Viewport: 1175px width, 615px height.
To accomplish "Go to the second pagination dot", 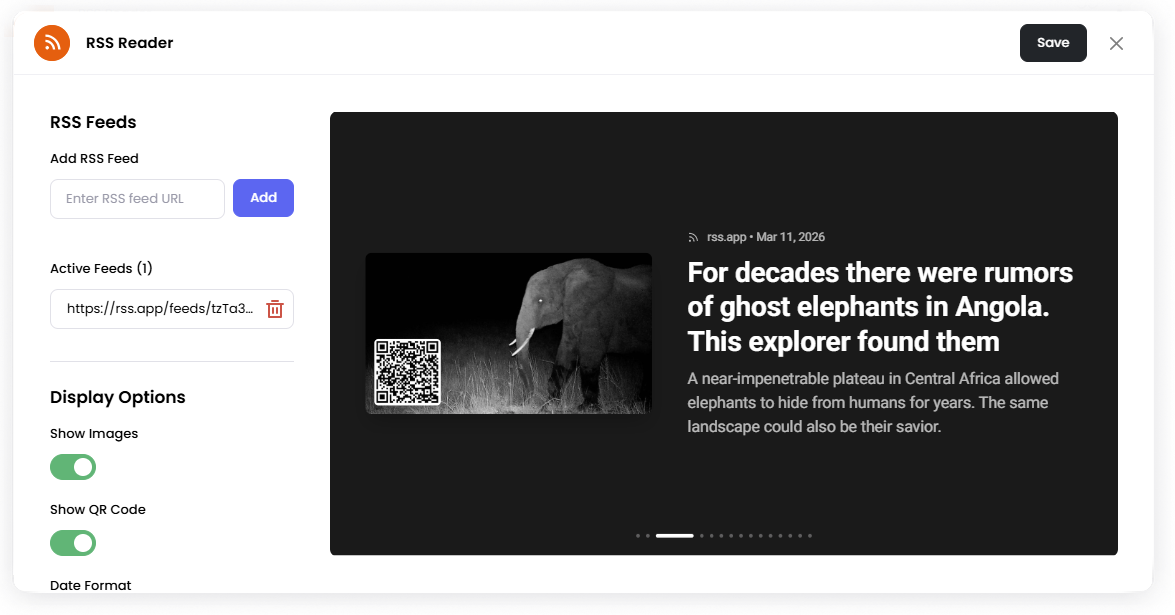I will point(648,536).
